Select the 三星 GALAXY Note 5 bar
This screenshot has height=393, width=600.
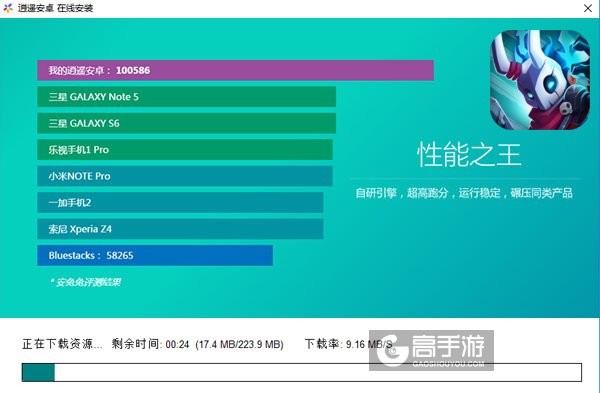[x=187, y=97]
